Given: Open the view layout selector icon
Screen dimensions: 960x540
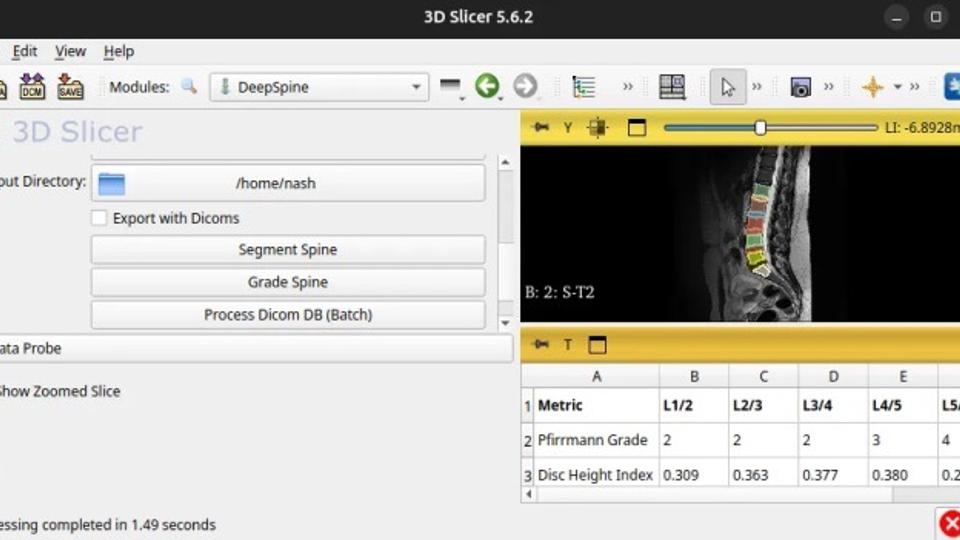Looking at the screenshot, I should (672, 86).
